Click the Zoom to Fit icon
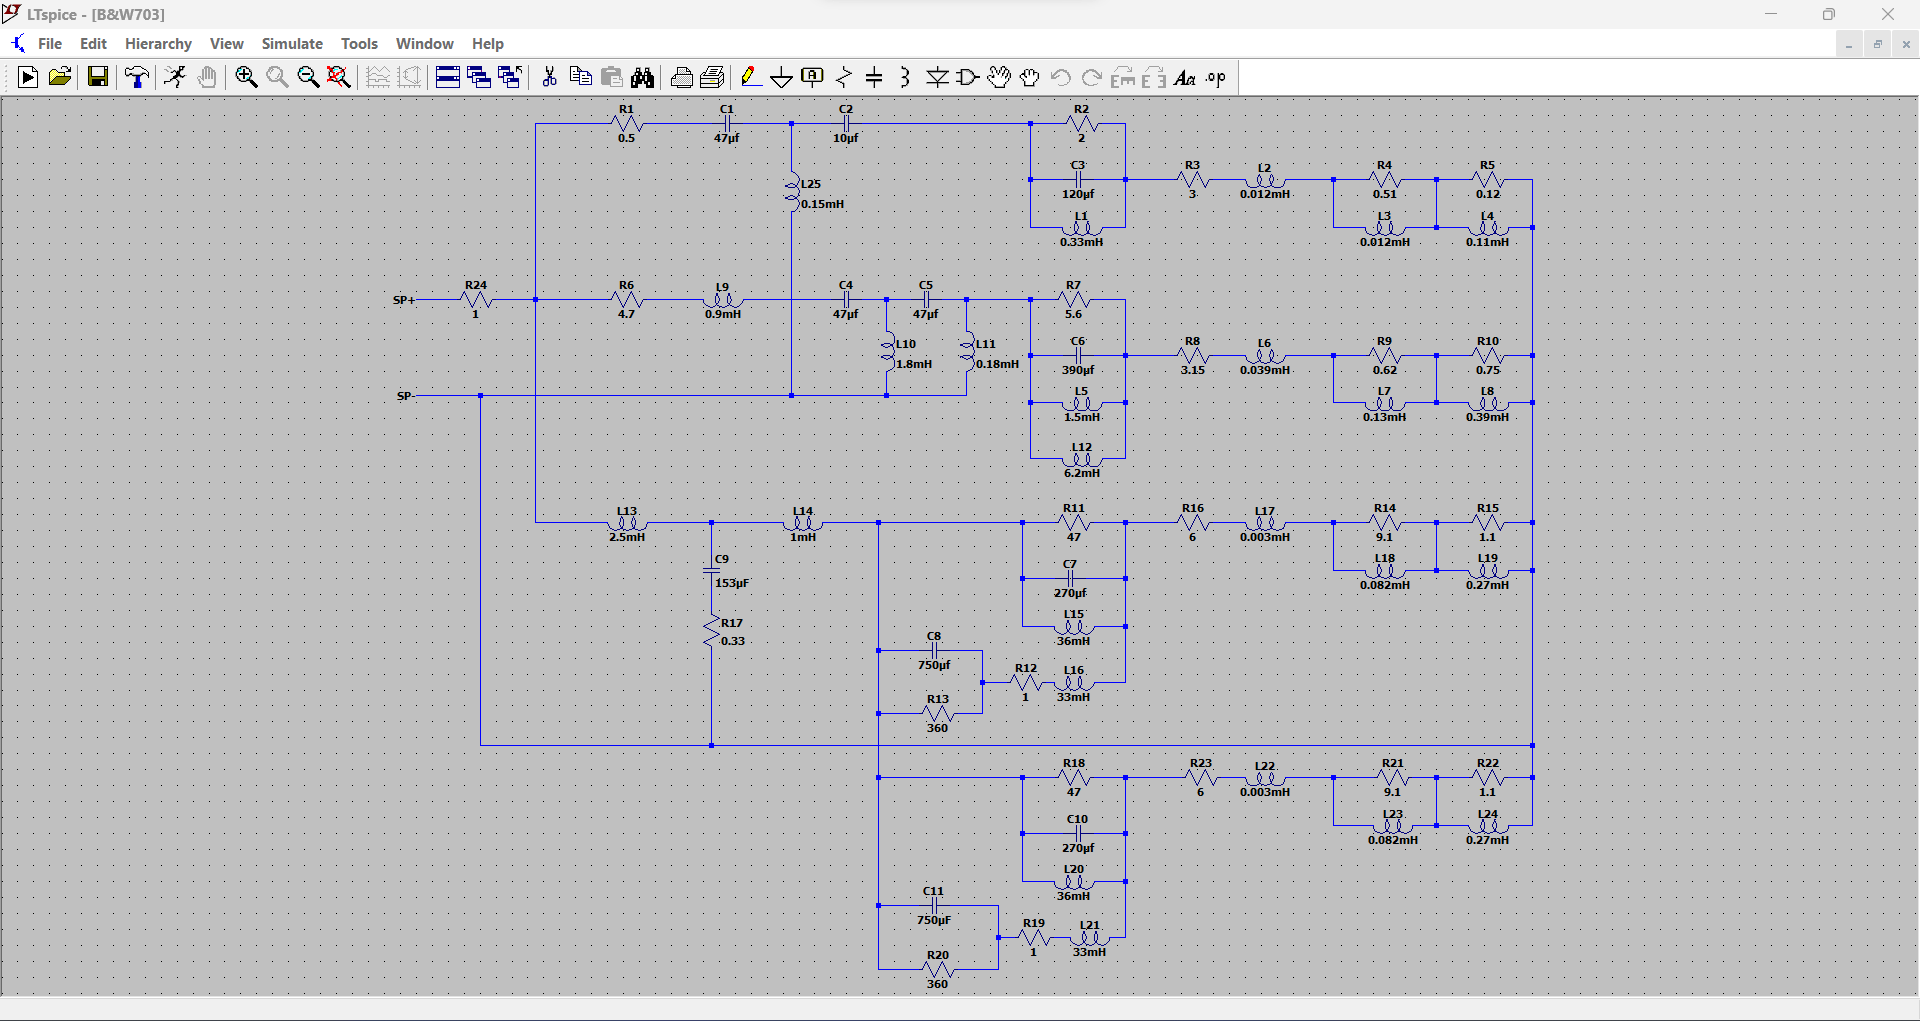Image resolution: width=1920 pixels, height=1021 pixels. click(x=339, y=77)
